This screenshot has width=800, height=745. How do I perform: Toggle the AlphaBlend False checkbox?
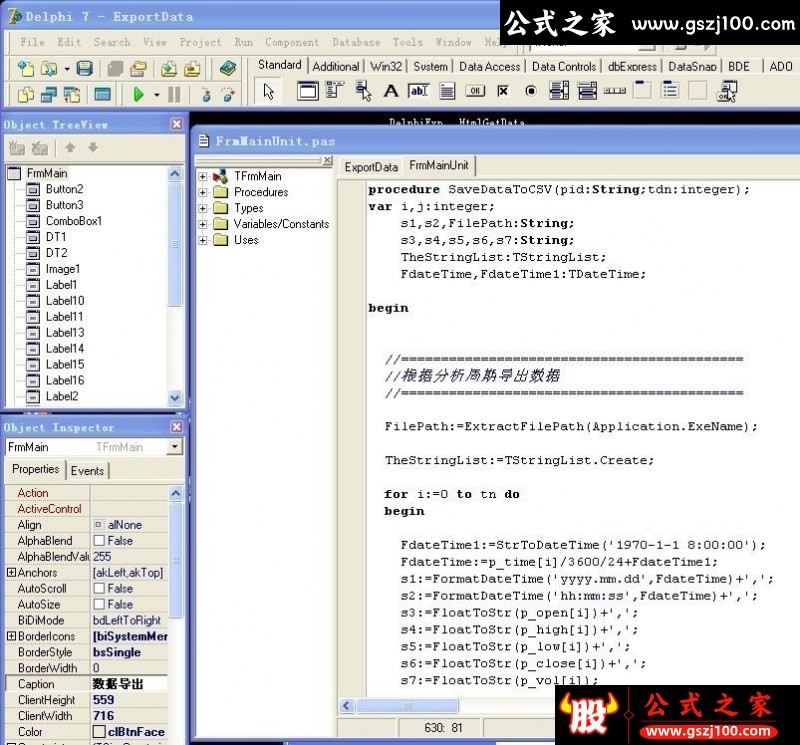pyautogui.click(x=99, y=540)
